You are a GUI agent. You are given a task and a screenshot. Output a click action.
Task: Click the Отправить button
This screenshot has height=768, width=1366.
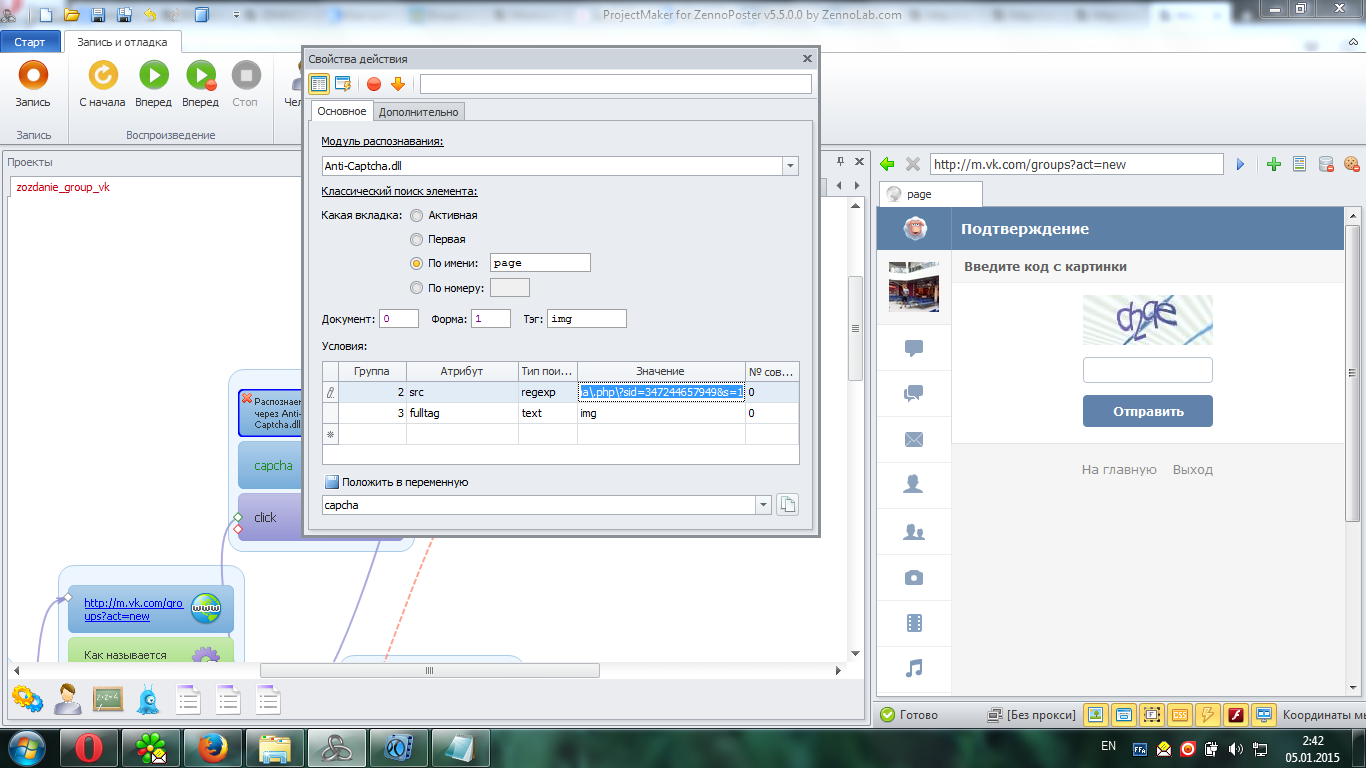(1148, 411)
